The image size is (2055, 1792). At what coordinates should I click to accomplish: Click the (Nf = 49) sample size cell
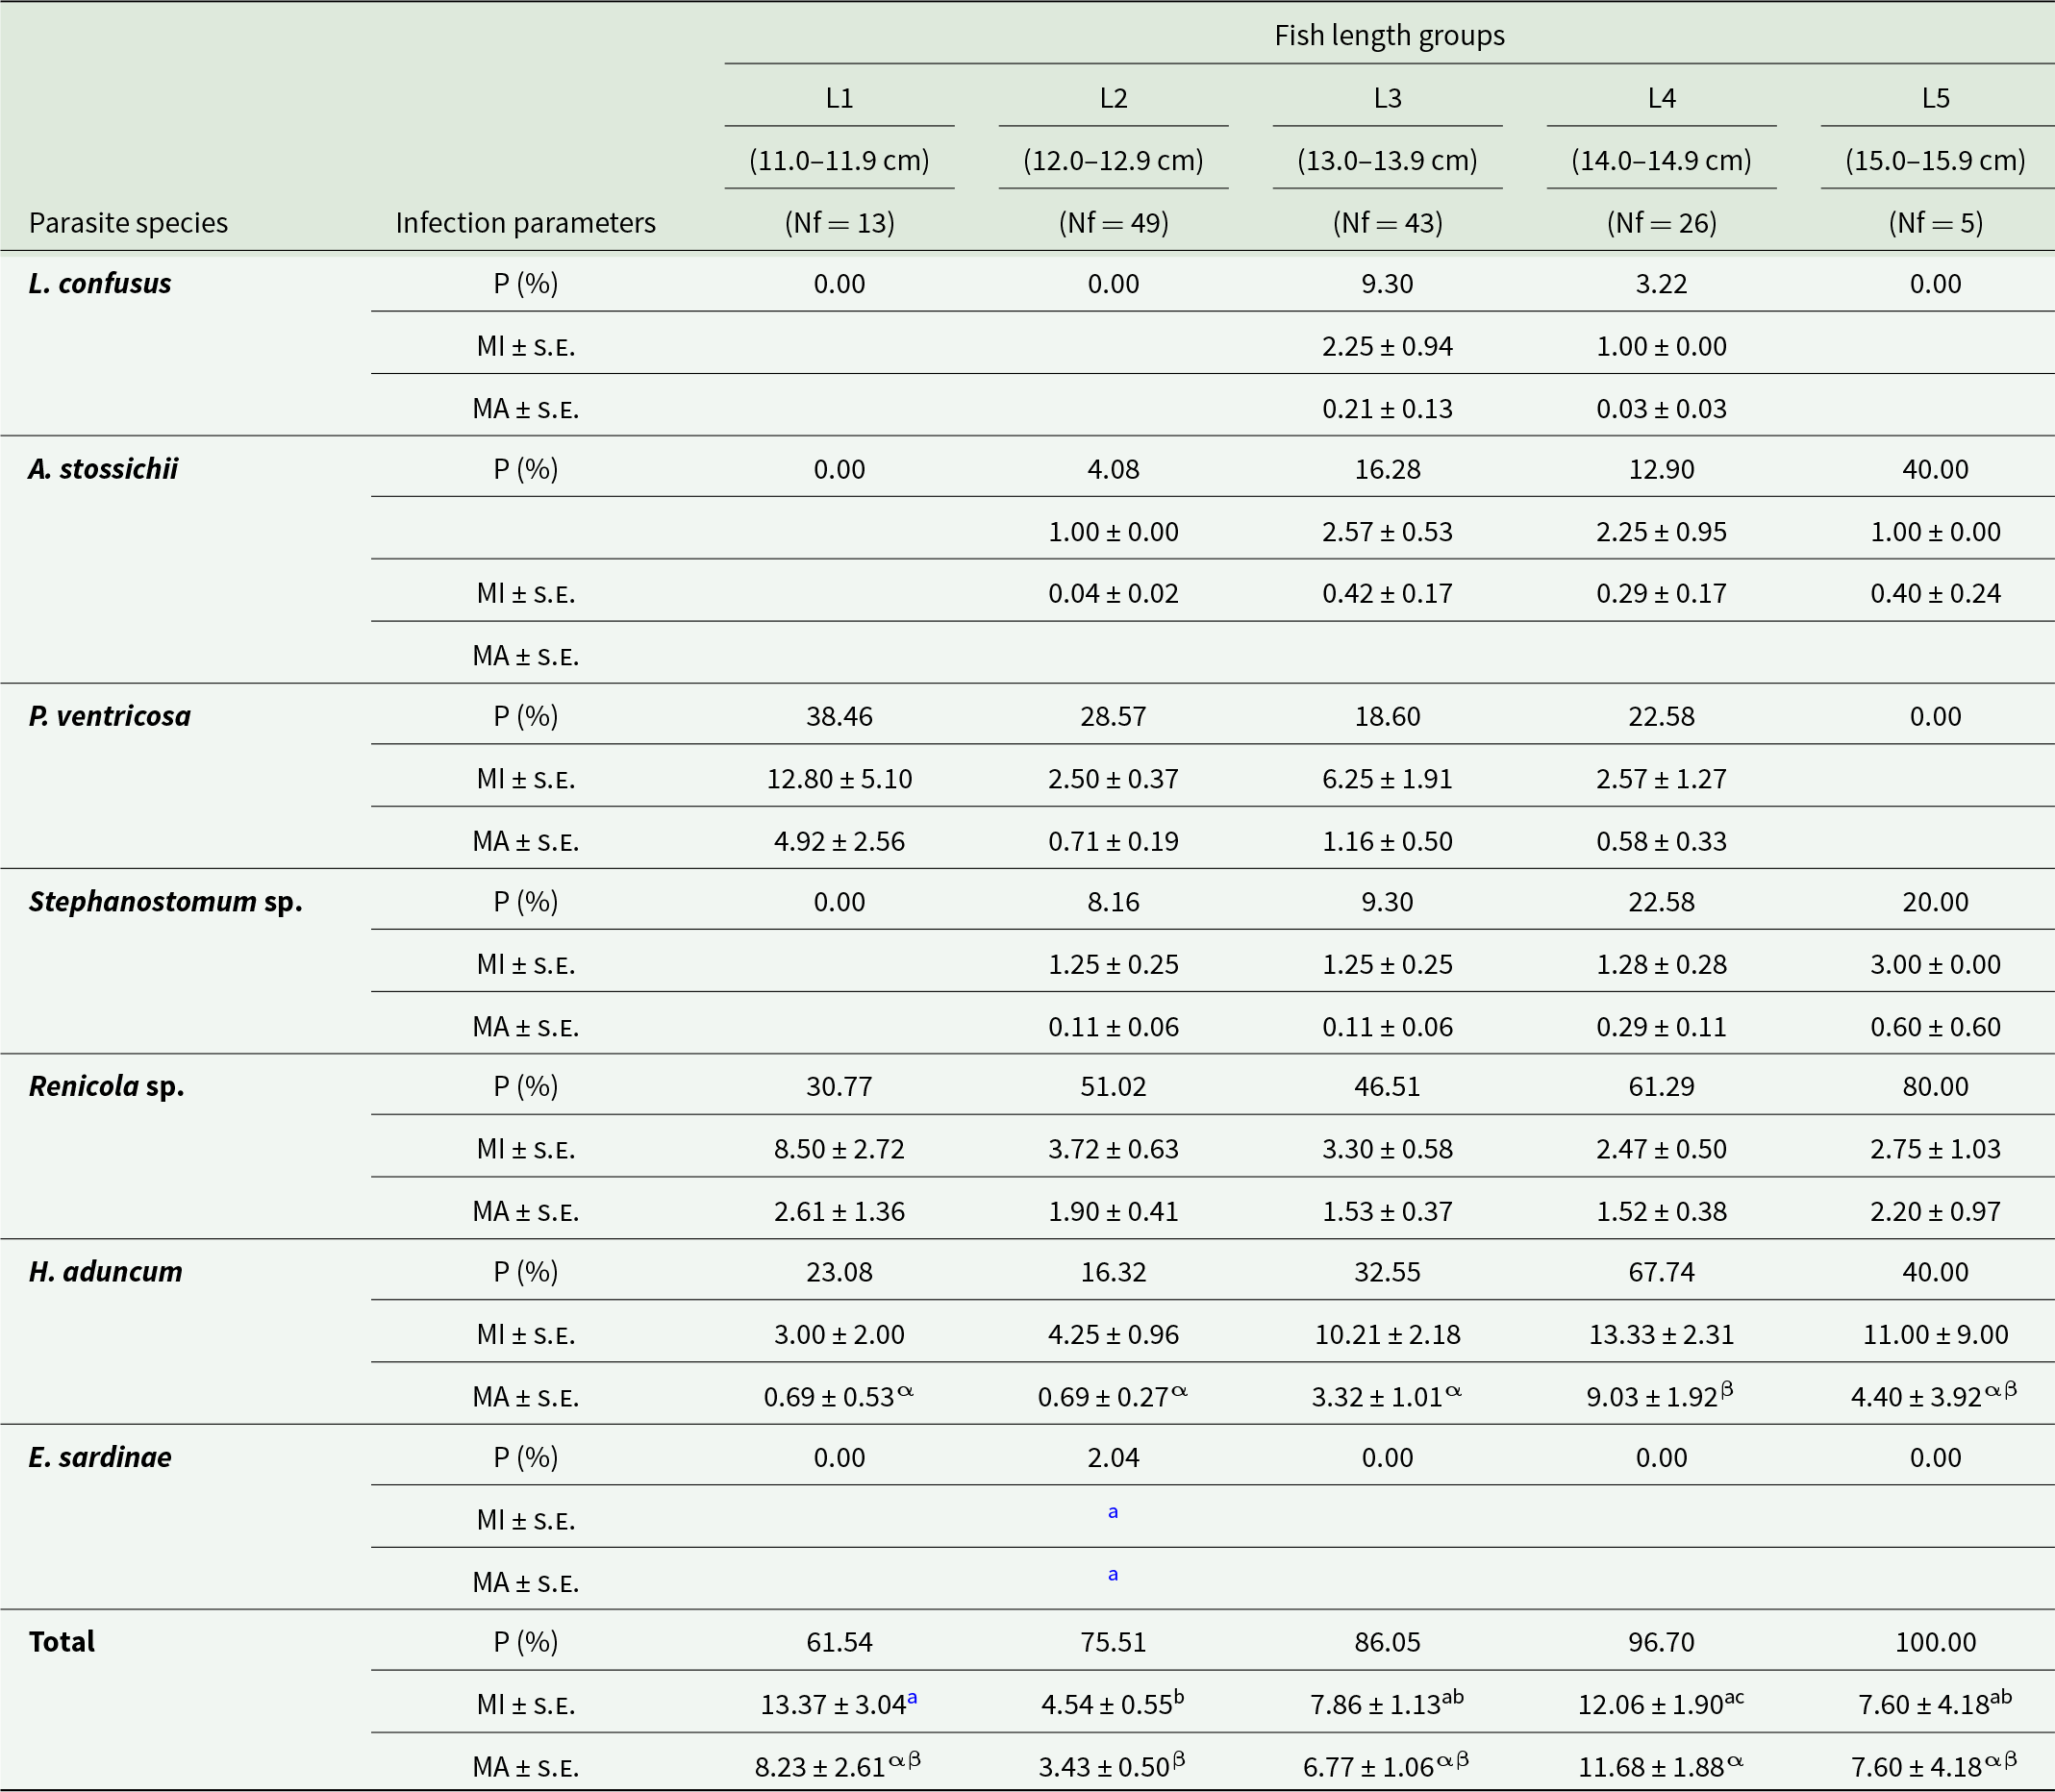1113,222
